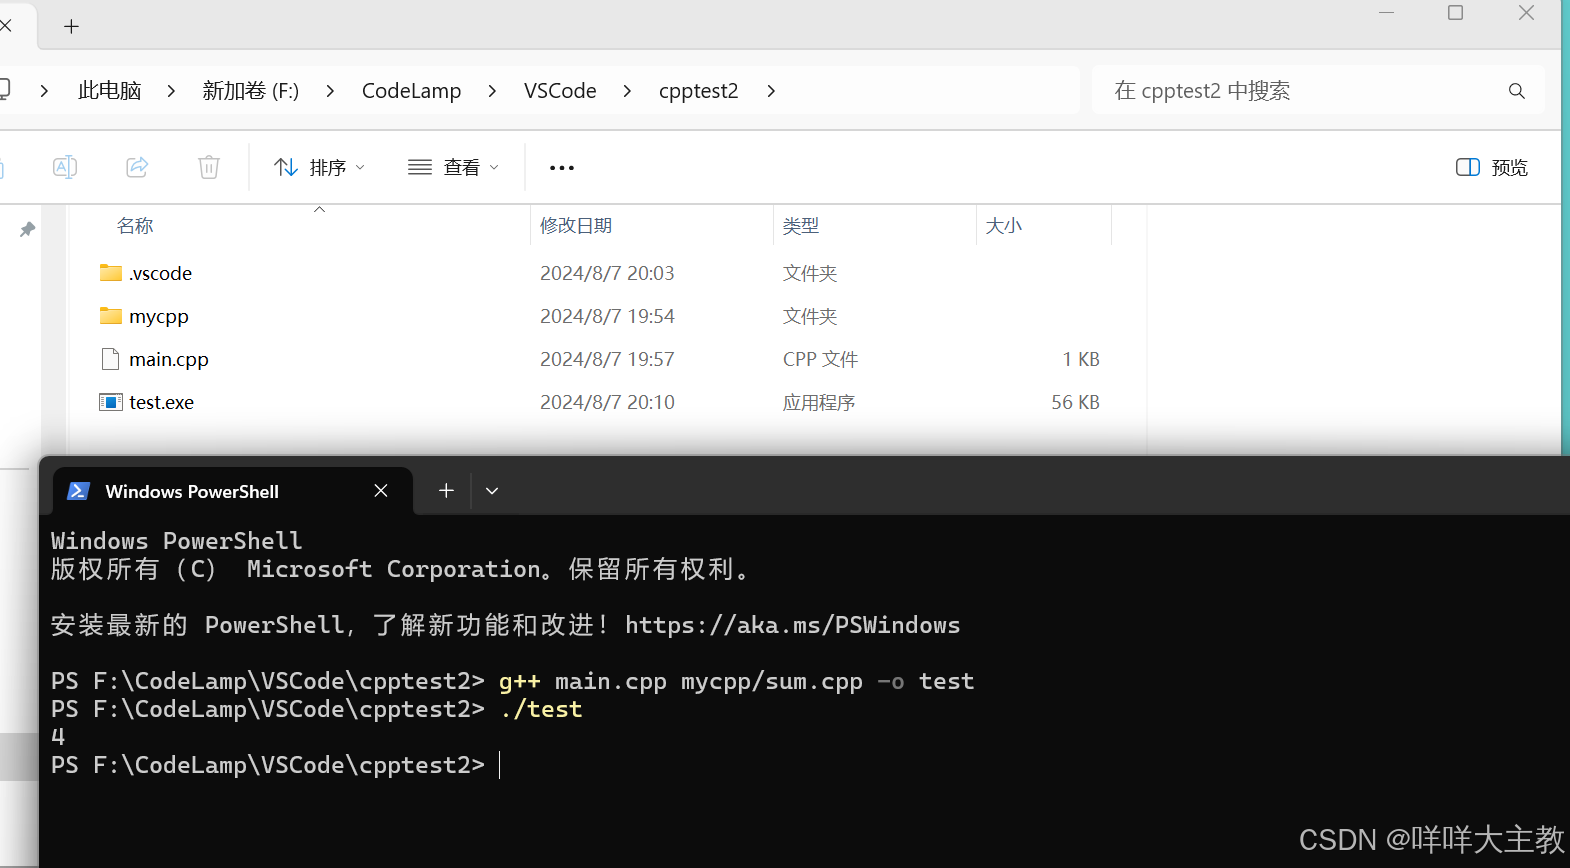Go to CodeLamp breadcrumb folder
This screenshot has height=868, width=1570.
412,91
